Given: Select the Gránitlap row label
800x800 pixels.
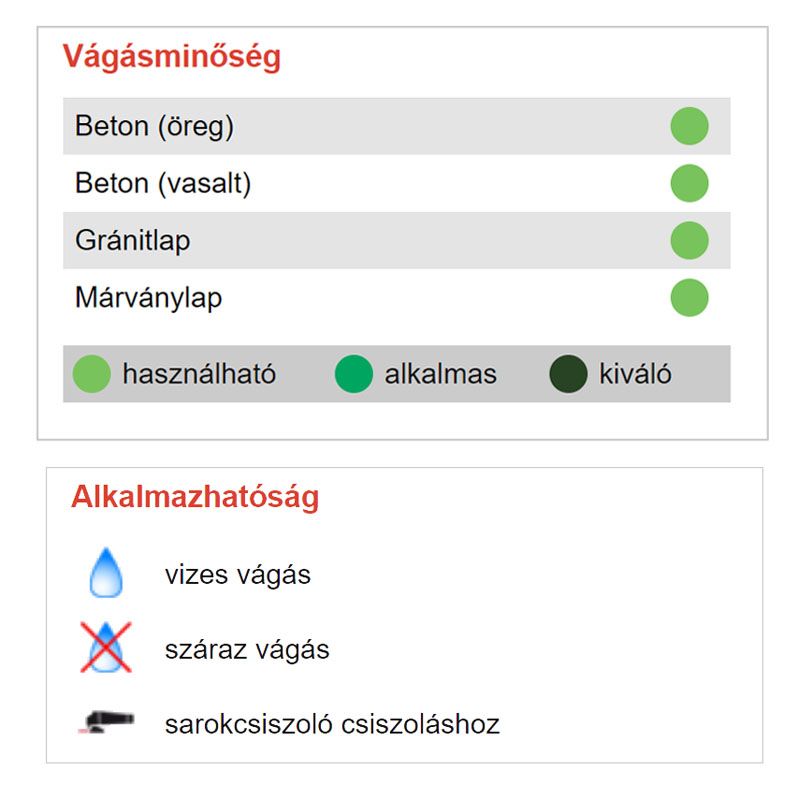Looking at the screenshot, I should (132, 241).
